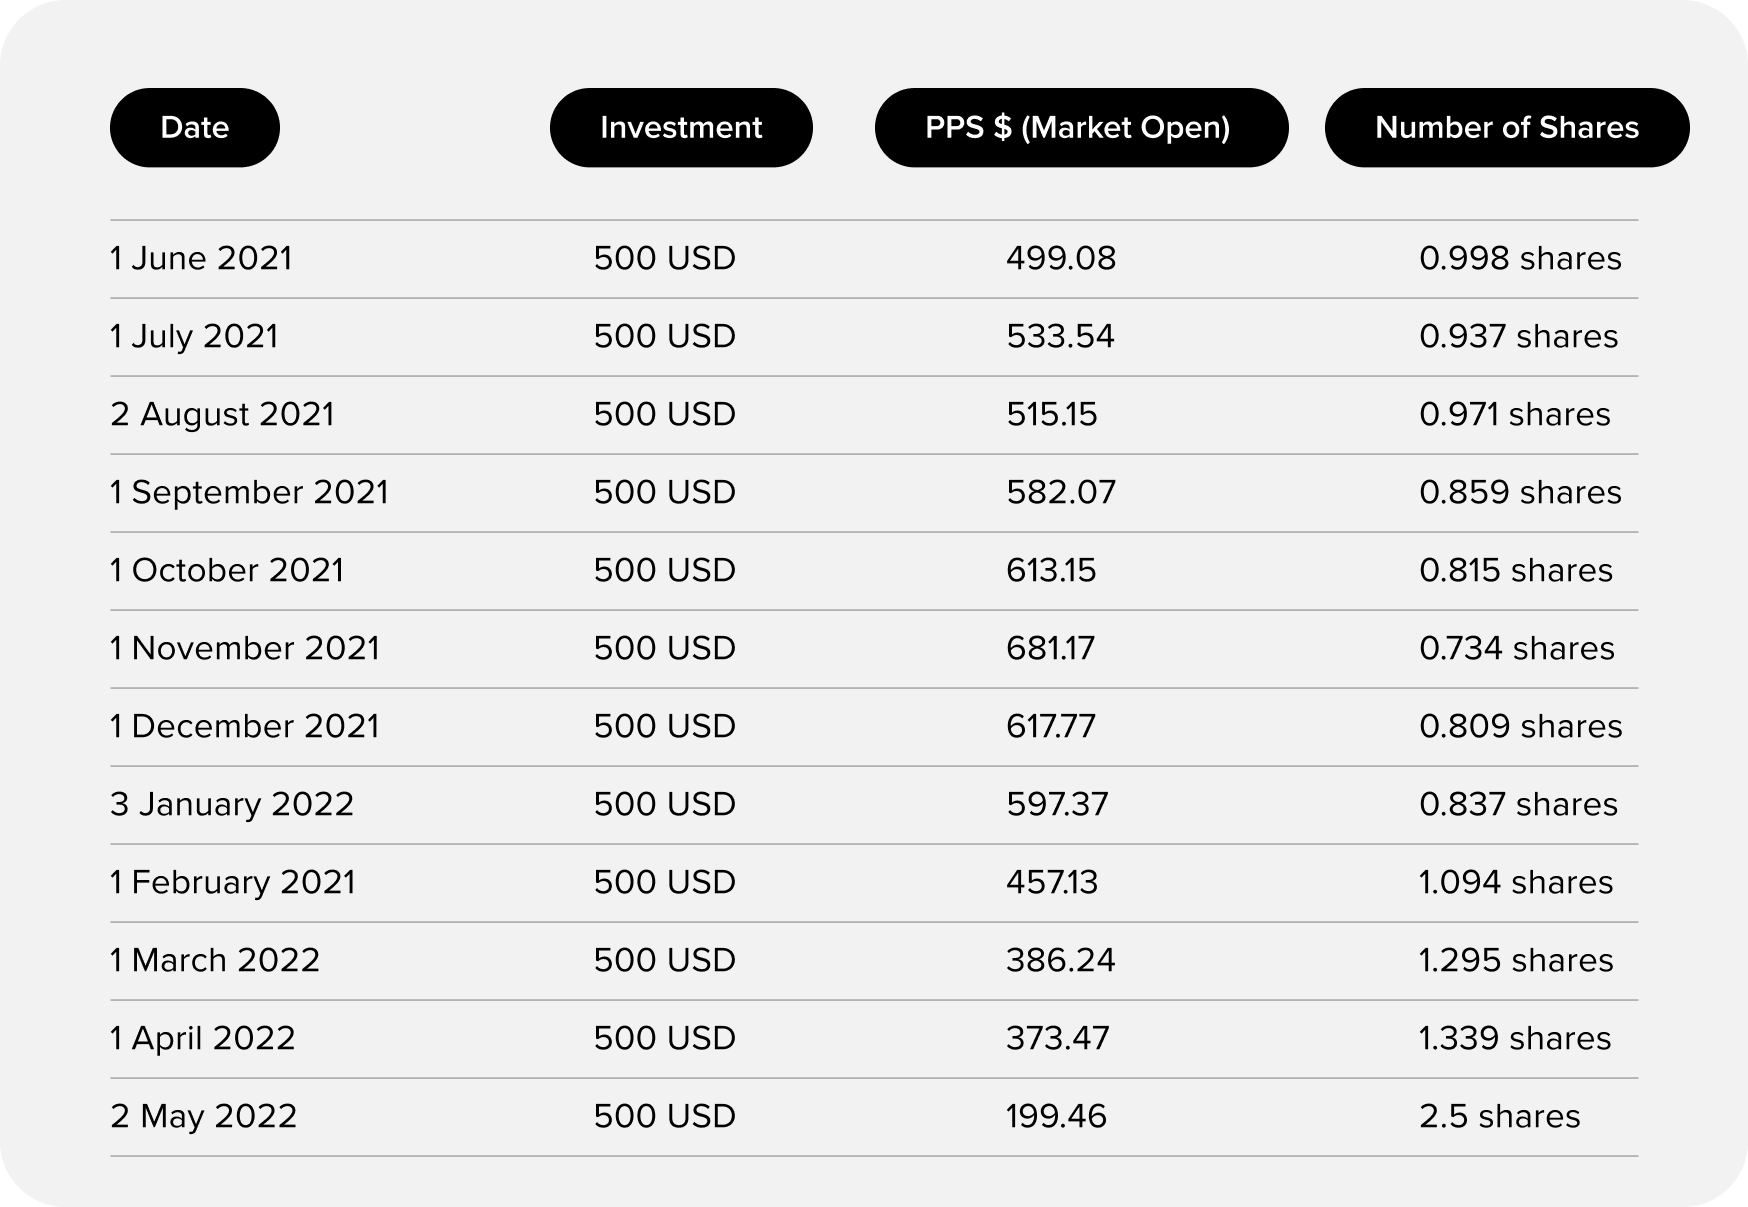Select the 2 August 2021 date cell
Viewport: 1748px width, 1207px height.
click(x=222, y=414)
